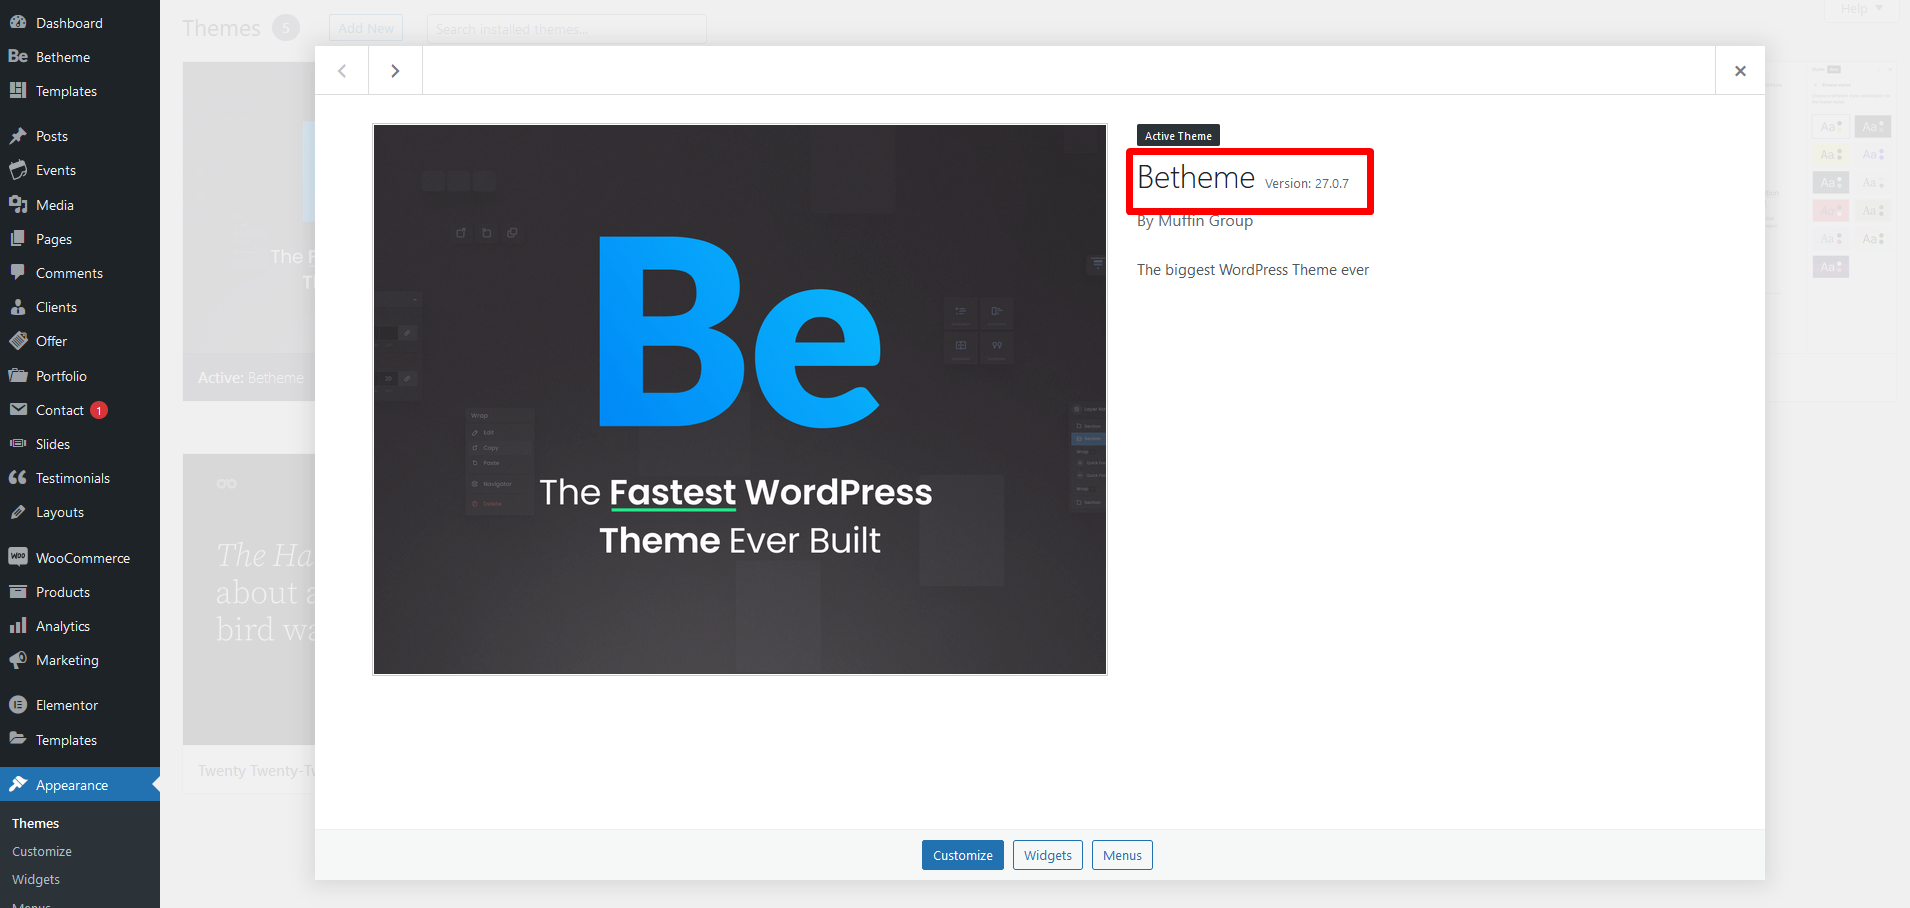Click the Products archive icon
The image size is (1910, 908).
click(18, 591)
